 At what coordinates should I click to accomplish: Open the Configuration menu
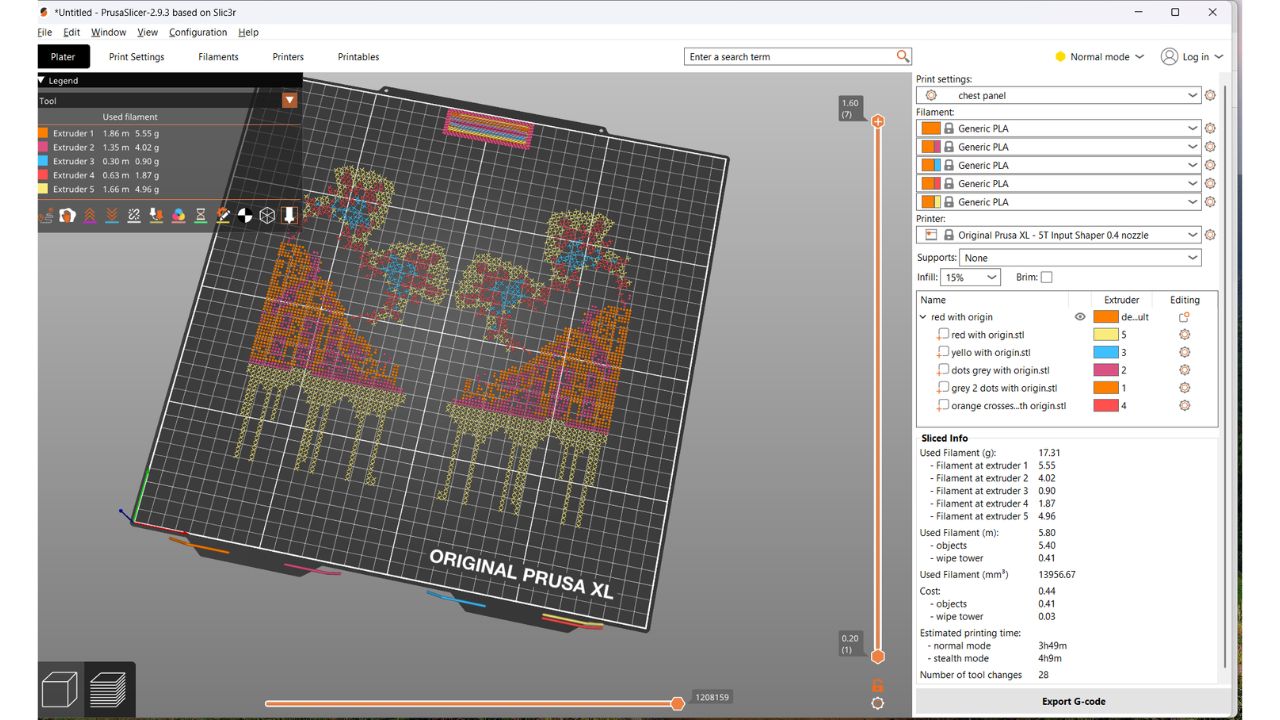click(x=197, y=32)
